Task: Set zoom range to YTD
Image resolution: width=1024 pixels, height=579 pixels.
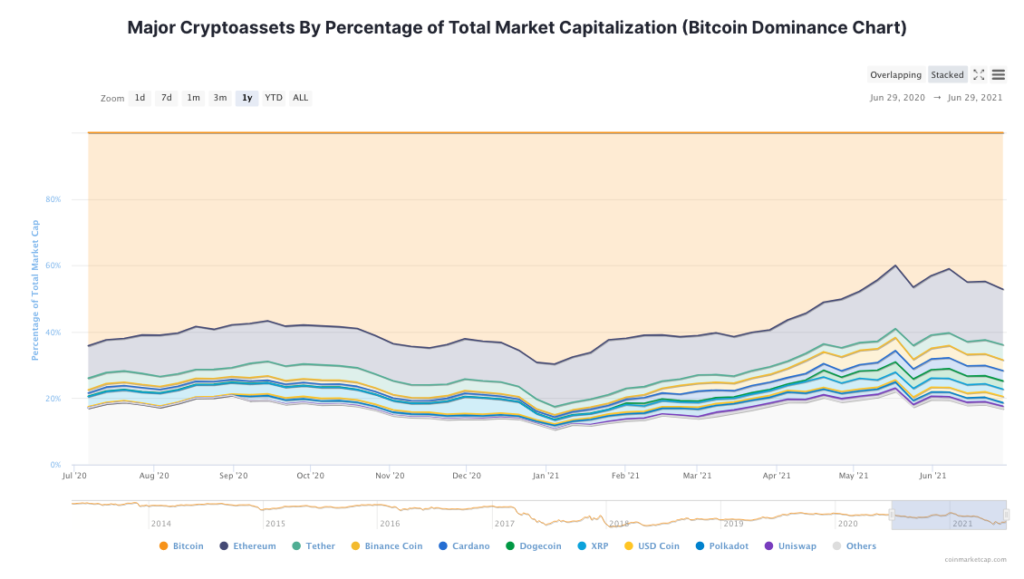Action: 272,97
